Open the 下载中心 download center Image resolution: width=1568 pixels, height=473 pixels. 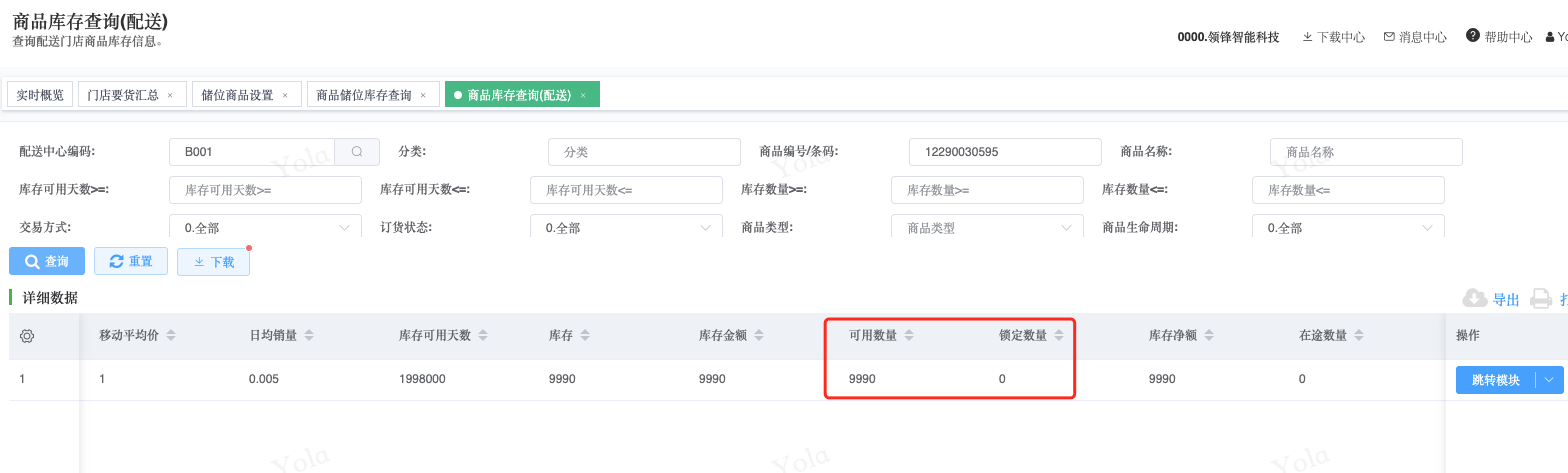(1333, 37)
